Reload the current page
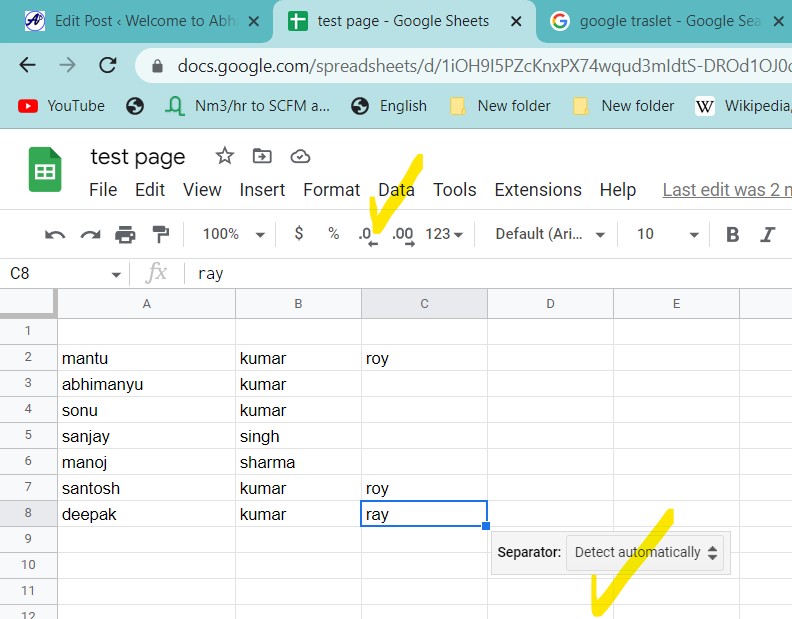792x619 pixels. pyautogui.click(x=108, y=65)
